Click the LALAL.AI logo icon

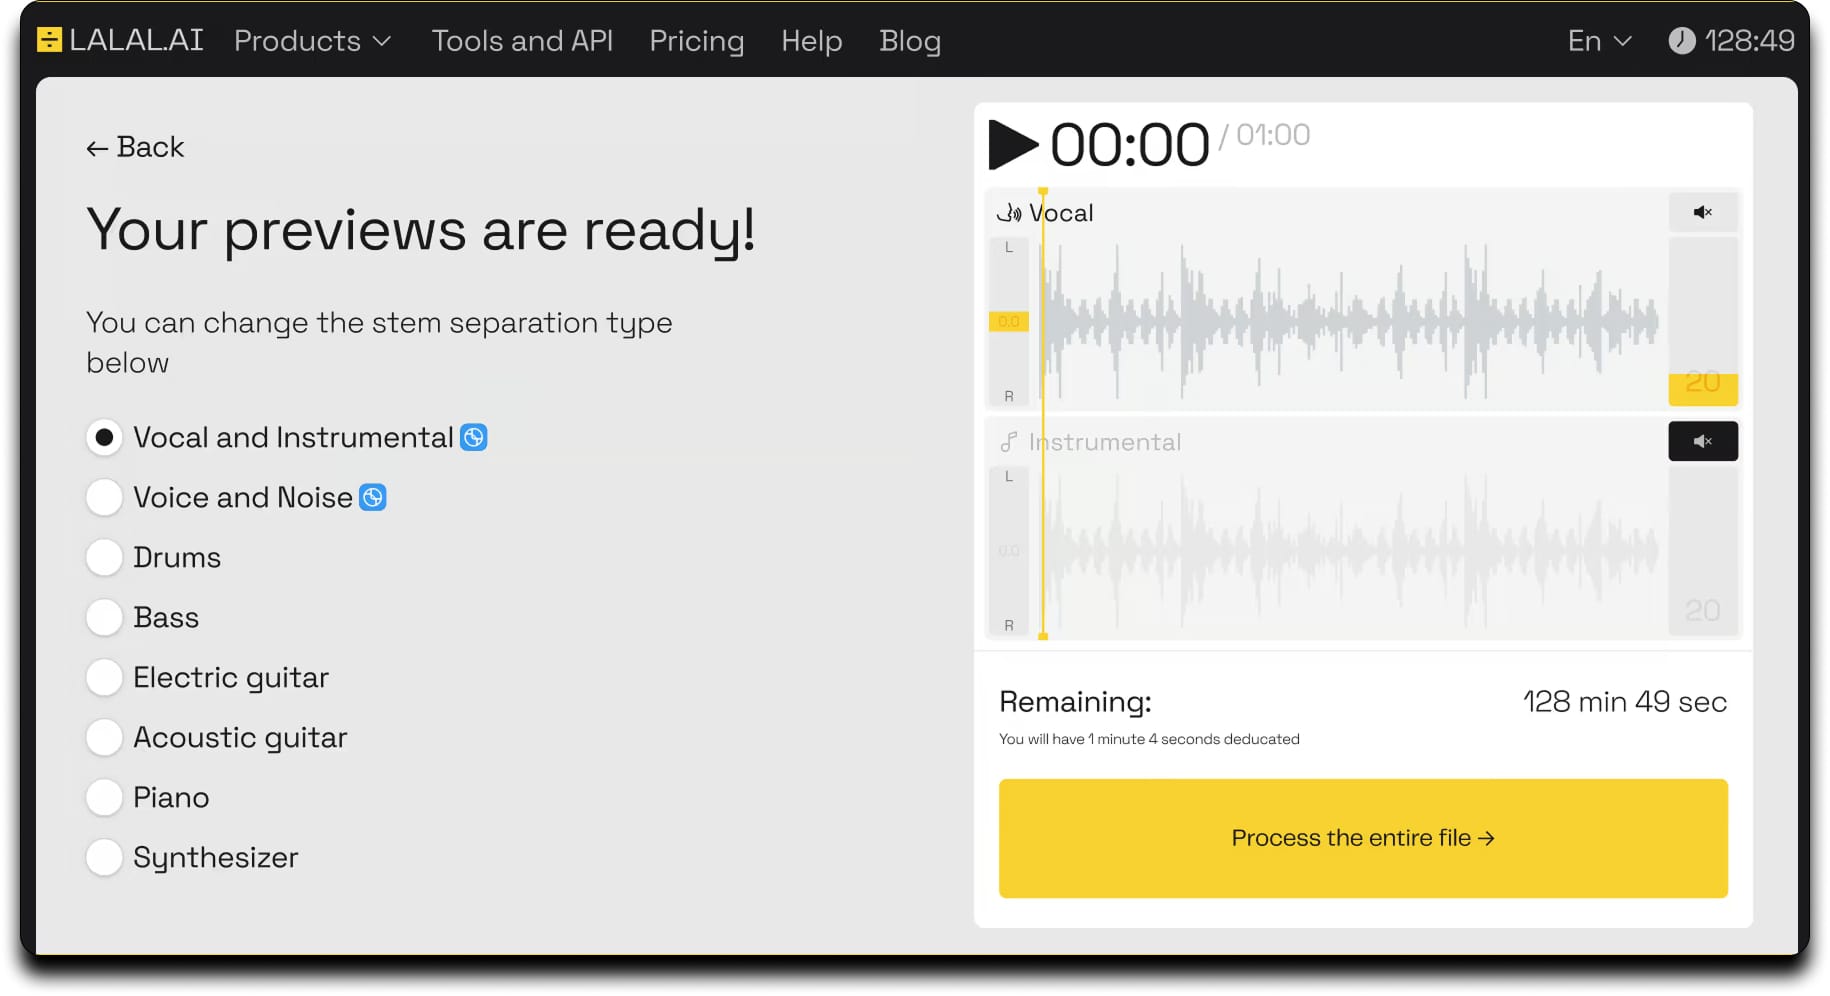click(49, 40)
